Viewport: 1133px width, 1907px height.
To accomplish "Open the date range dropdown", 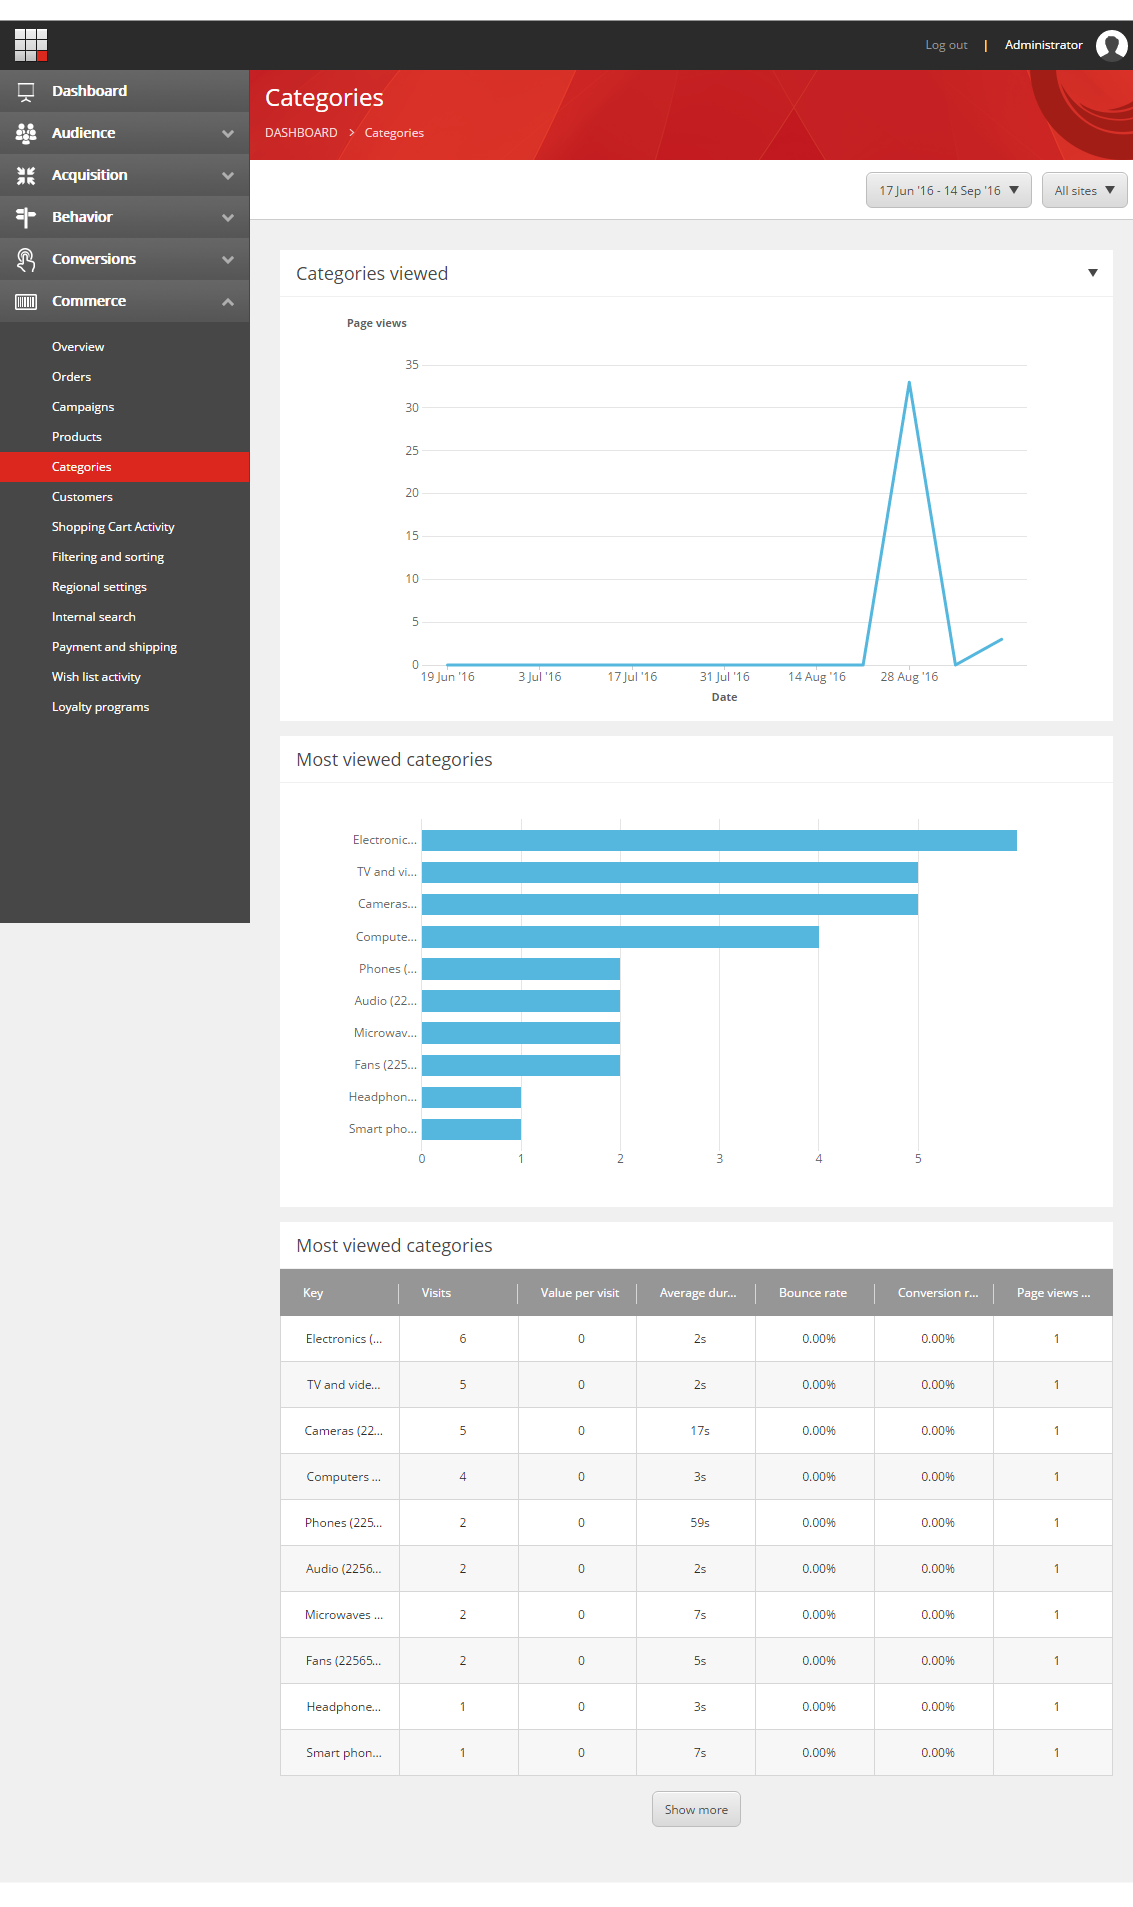I will tap(948, 190).
